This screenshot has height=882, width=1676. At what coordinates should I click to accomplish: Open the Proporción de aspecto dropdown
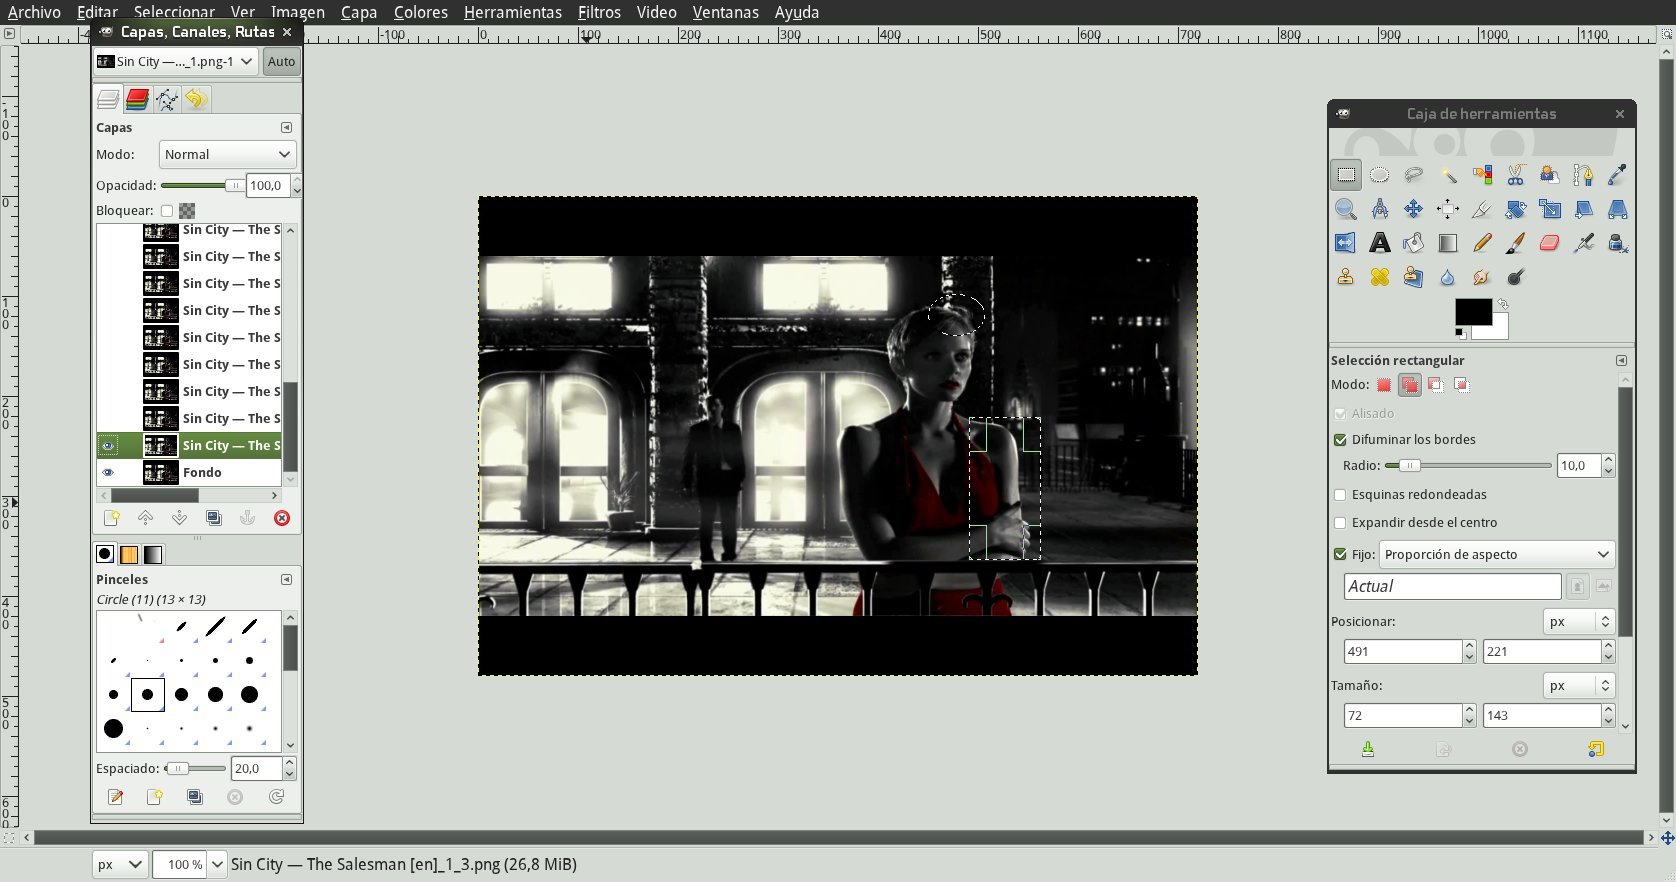point(1496,554)
